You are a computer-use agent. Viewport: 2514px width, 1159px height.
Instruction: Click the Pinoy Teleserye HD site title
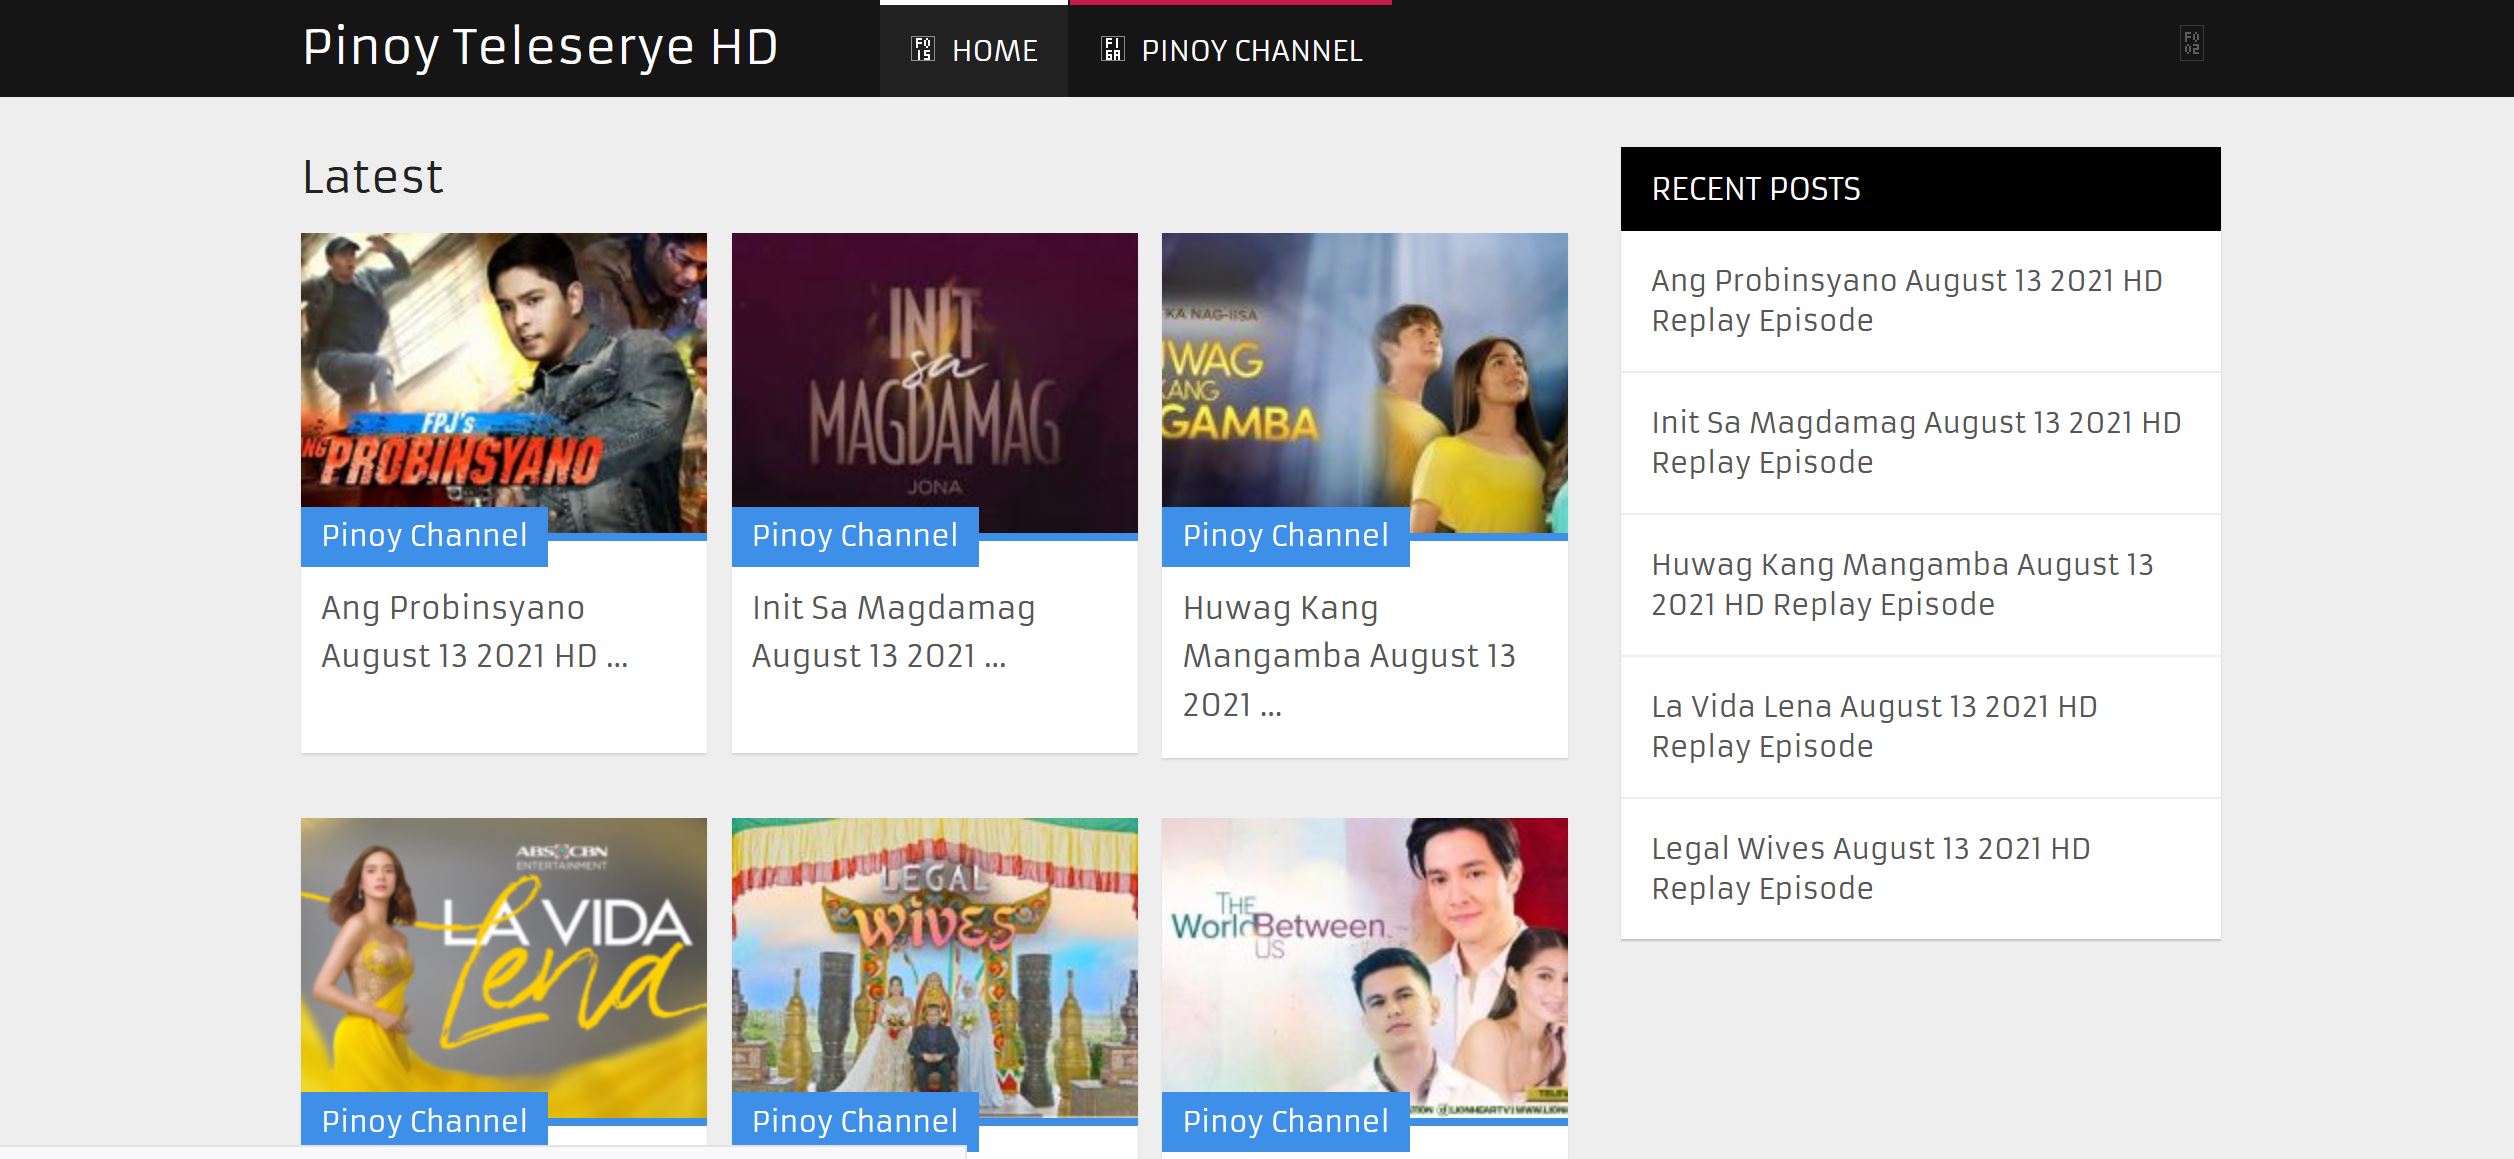pos(540,47)
